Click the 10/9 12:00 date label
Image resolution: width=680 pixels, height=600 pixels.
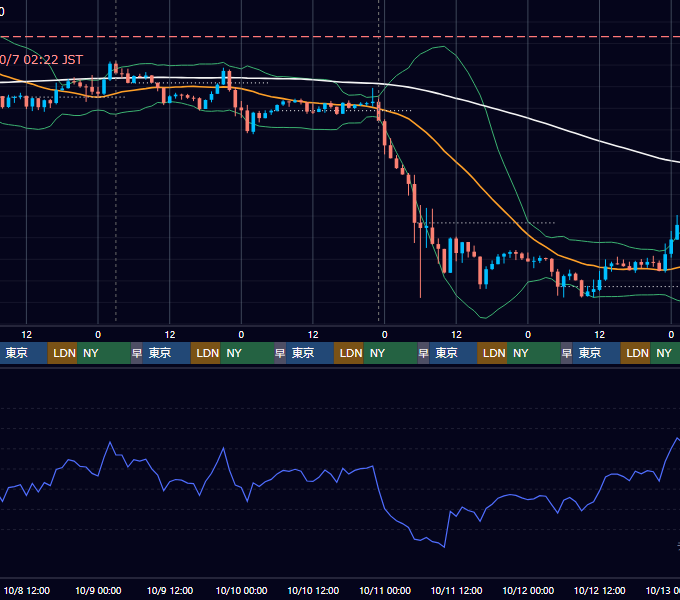tap(170, 590)
